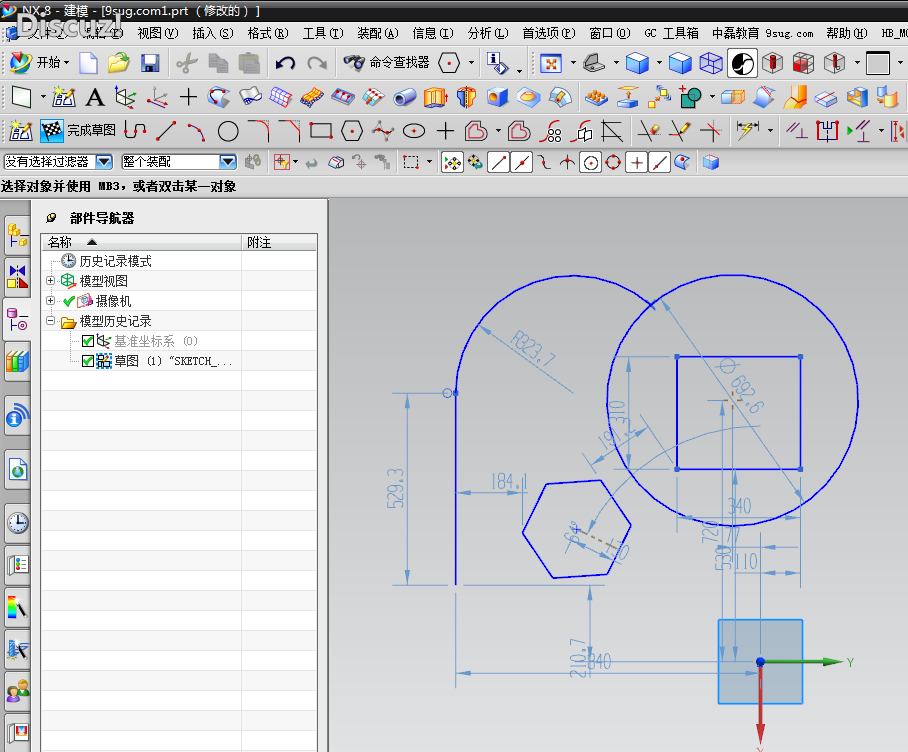Select the Chamfer sketch tool
Image resolution: width=908 pixels, height=752 pixels.
[290, 131]
